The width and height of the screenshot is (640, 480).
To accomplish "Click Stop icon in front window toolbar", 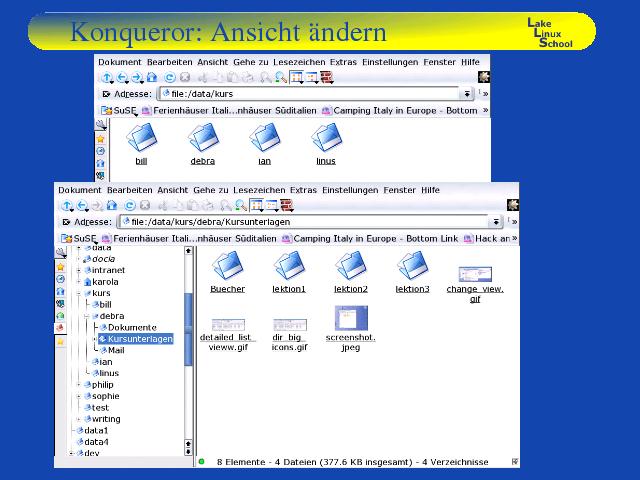I will pyautogui.click(x=144, y=205).
